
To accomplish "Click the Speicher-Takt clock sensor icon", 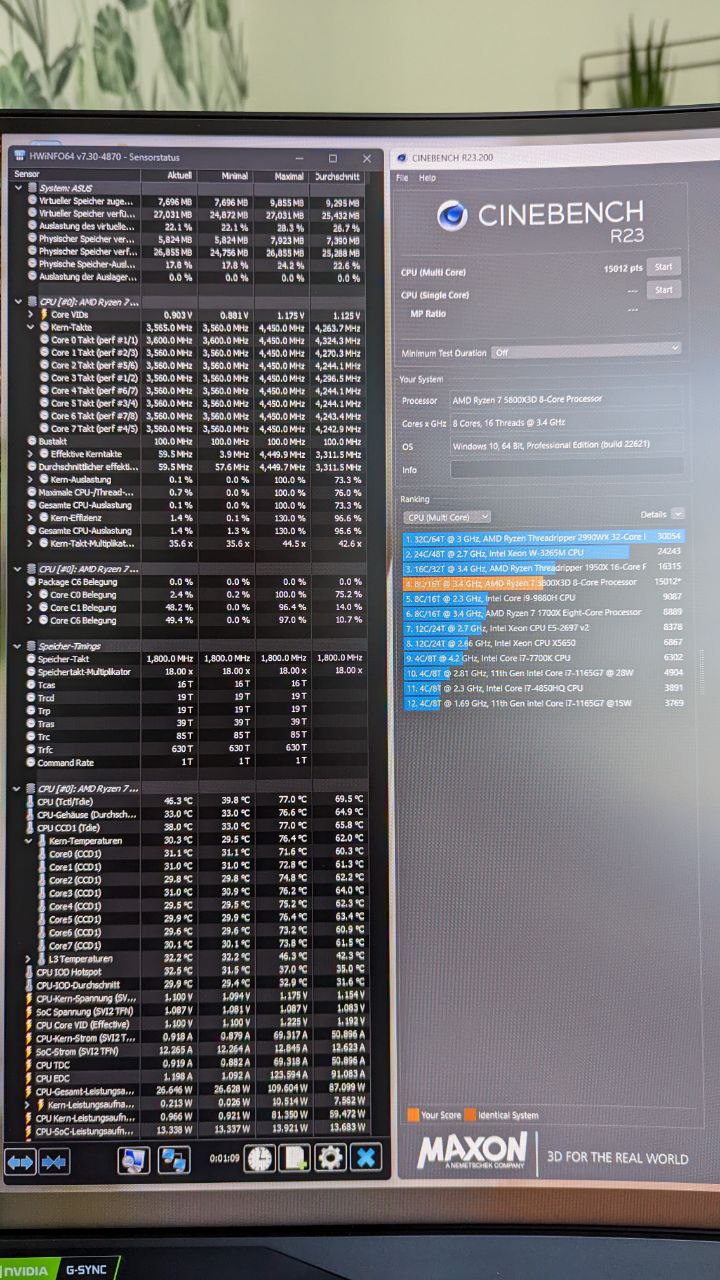I will (31, 658).
